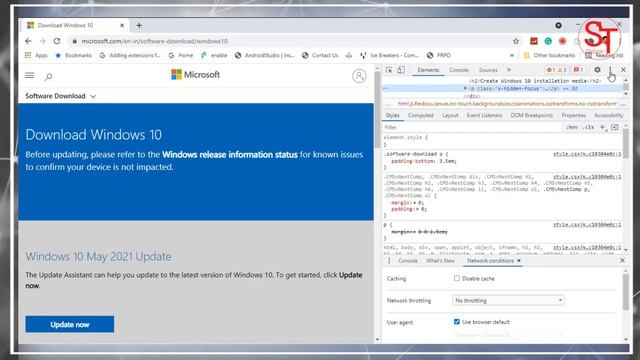The image size is (640, 360).
Task: Open the Apps shortcut in bookmarks bar
Action: coord(36,55)
